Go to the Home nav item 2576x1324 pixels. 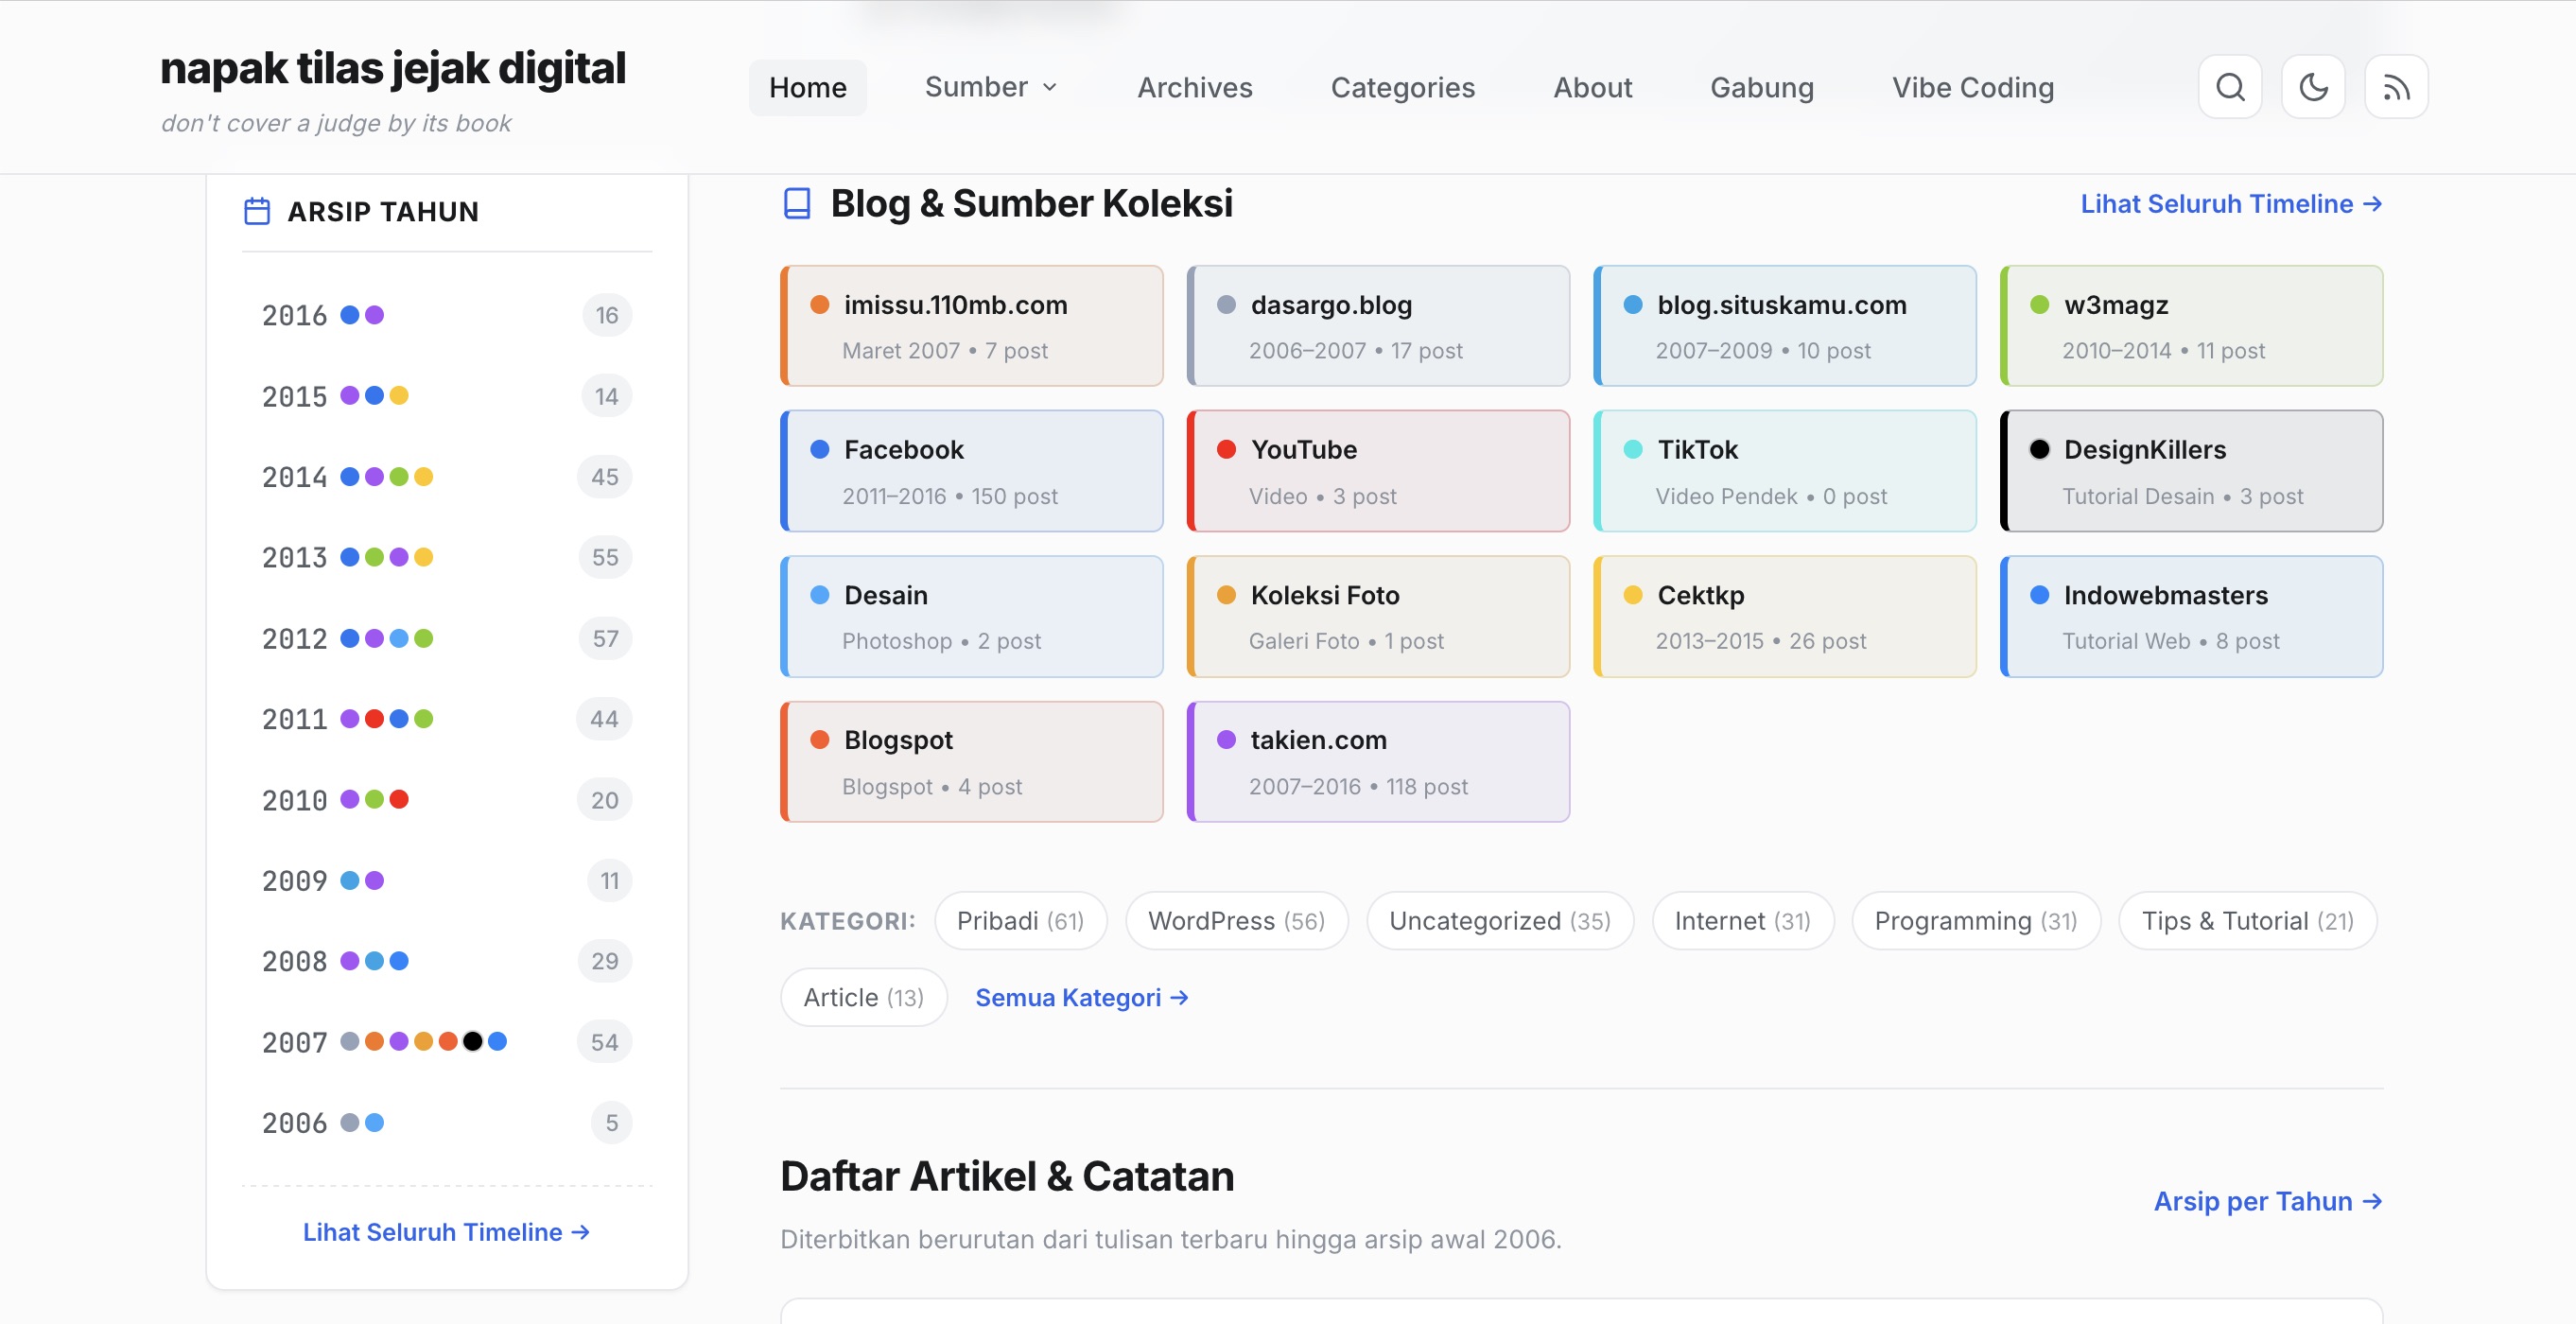[808, 87]
